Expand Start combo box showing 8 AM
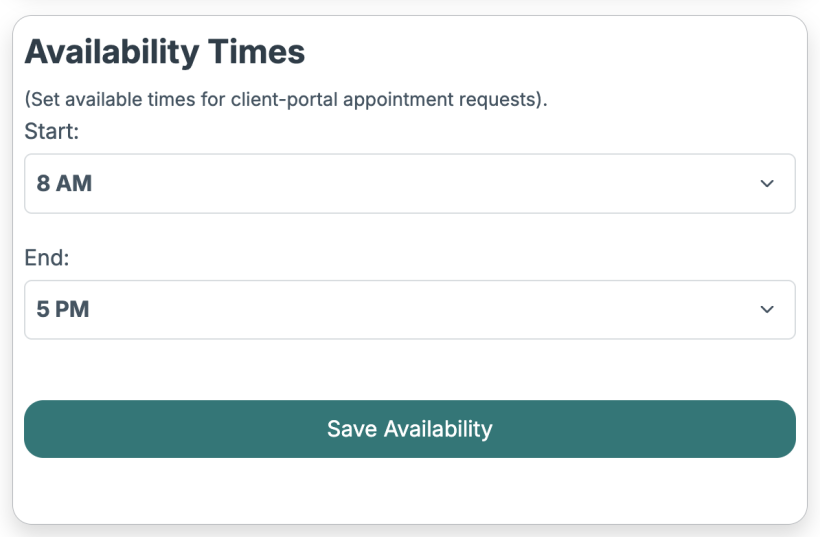Viewport: 820px width, 537px height. click(409, 184)
